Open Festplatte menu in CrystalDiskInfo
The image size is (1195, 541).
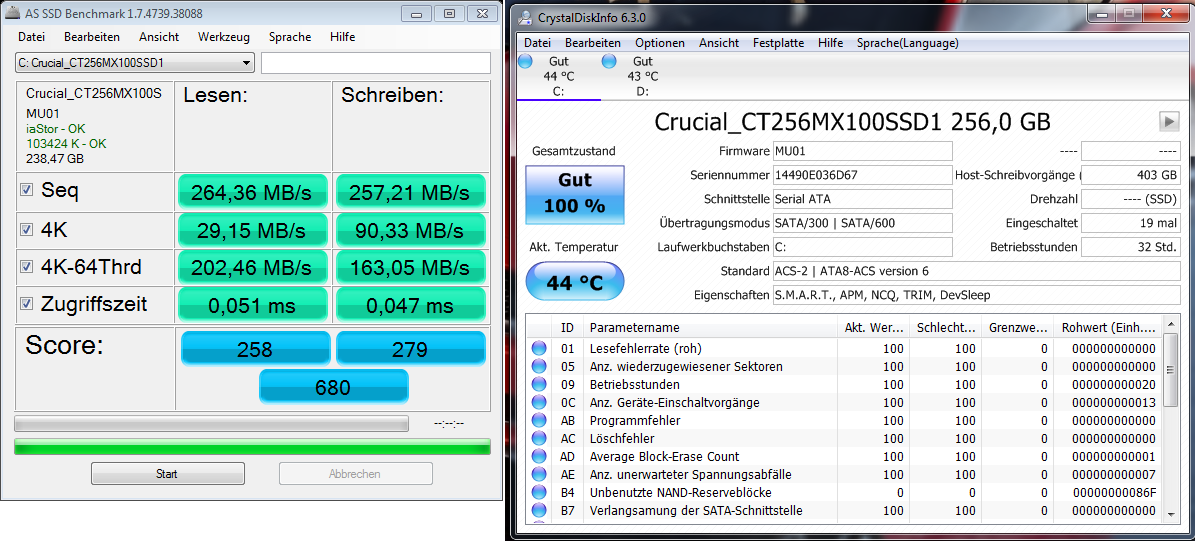tap(778, 43)
